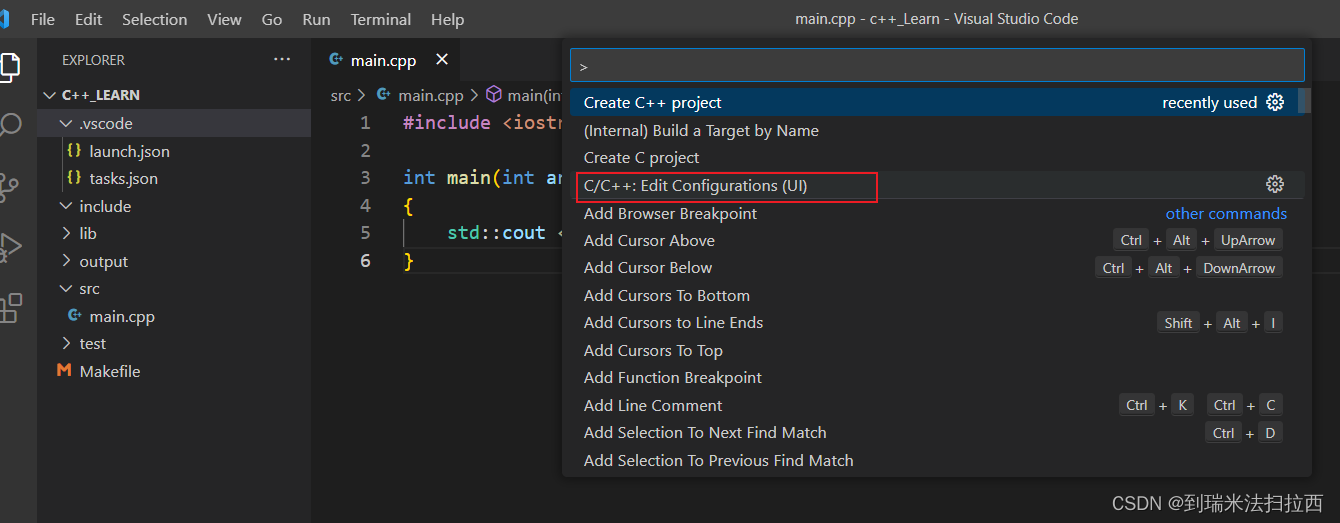The width and height of the screenshot is (1340, 523).
Task: Collapse the .vscode folder
Action: pos(67,124)
